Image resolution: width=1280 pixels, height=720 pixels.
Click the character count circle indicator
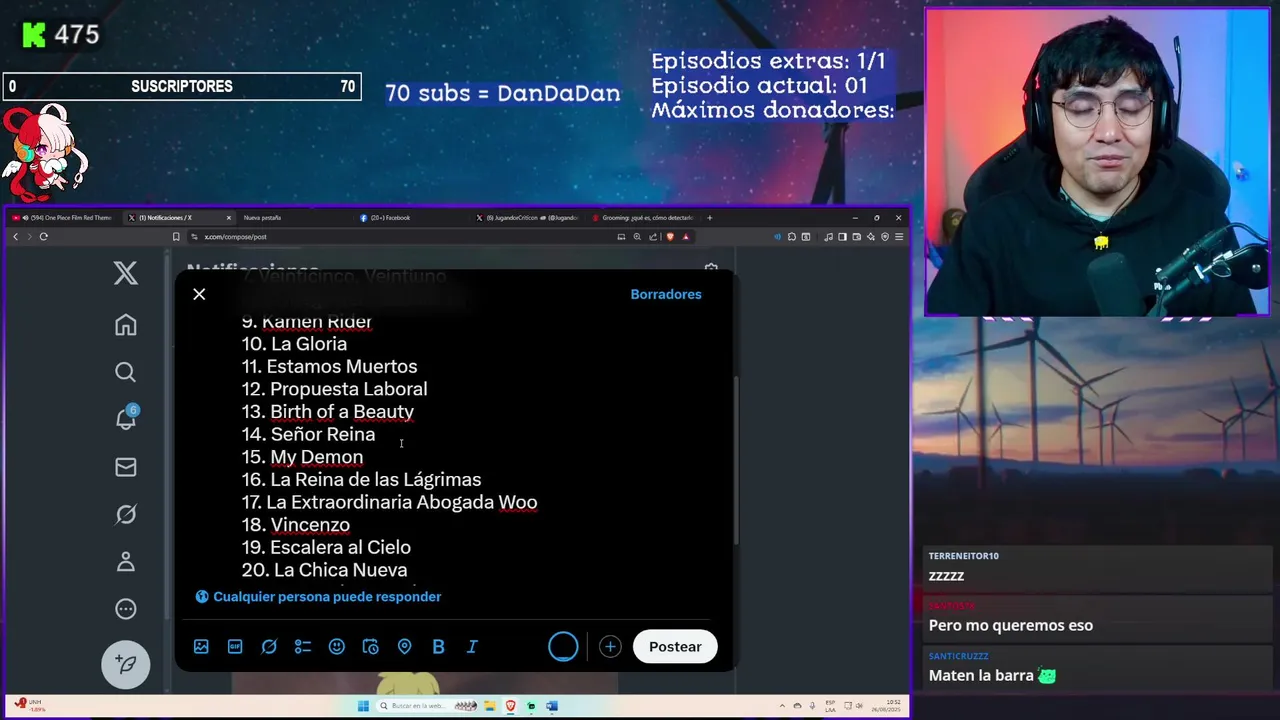point(563,646)
